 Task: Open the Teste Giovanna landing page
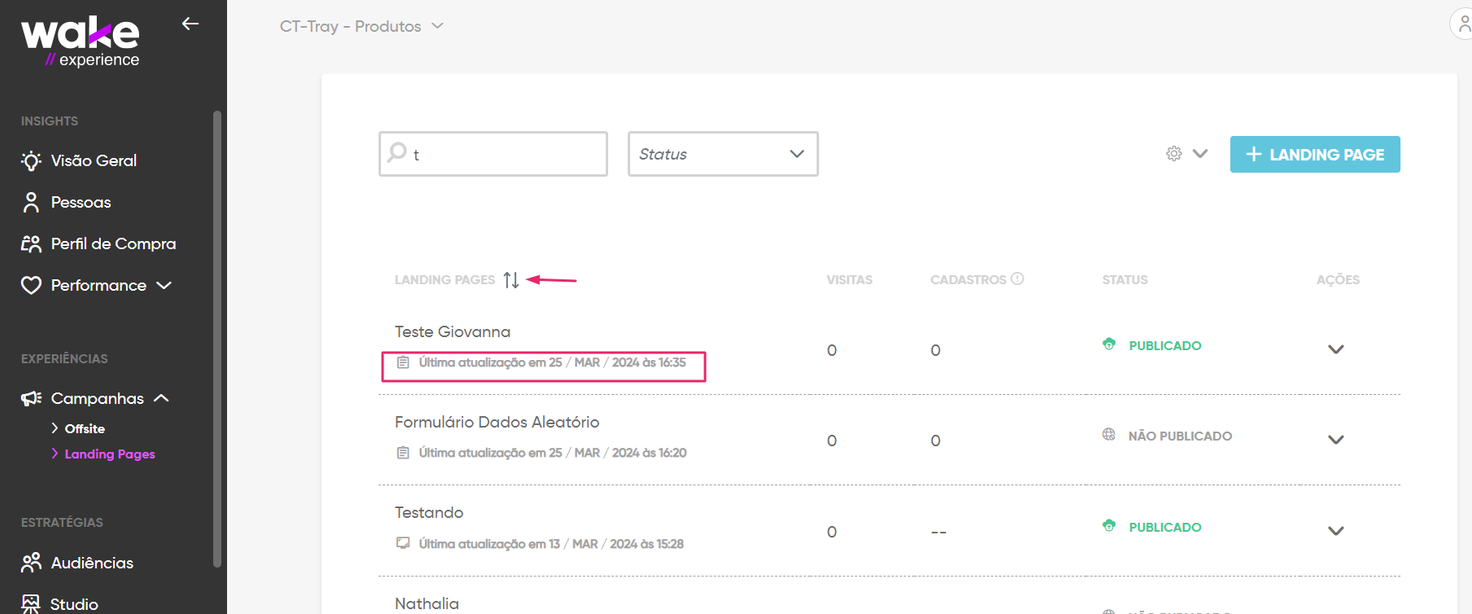(x=453, y=332)
